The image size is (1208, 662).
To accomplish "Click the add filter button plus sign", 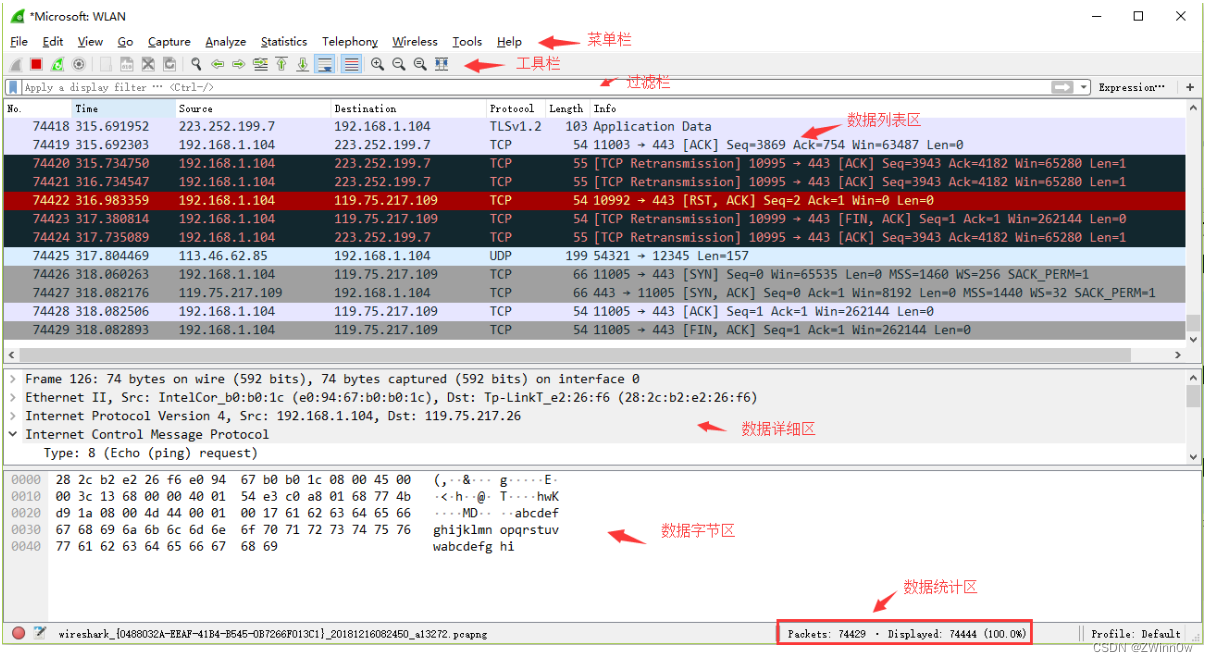I will coord(1190,87).
